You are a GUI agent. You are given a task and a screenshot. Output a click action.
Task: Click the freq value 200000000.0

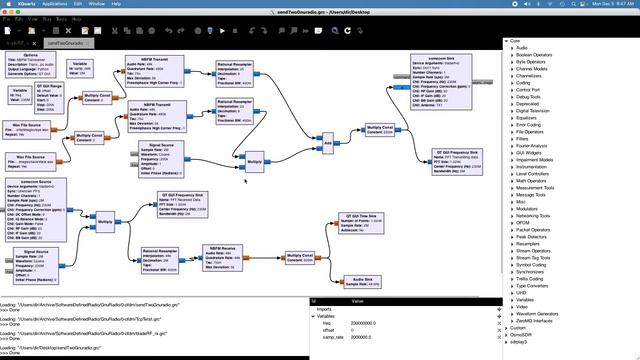click(363, 323)
